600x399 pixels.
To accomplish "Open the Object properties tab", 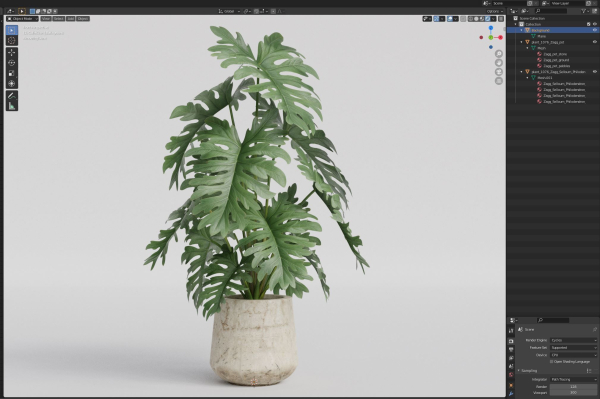I will tap(511, 385).
